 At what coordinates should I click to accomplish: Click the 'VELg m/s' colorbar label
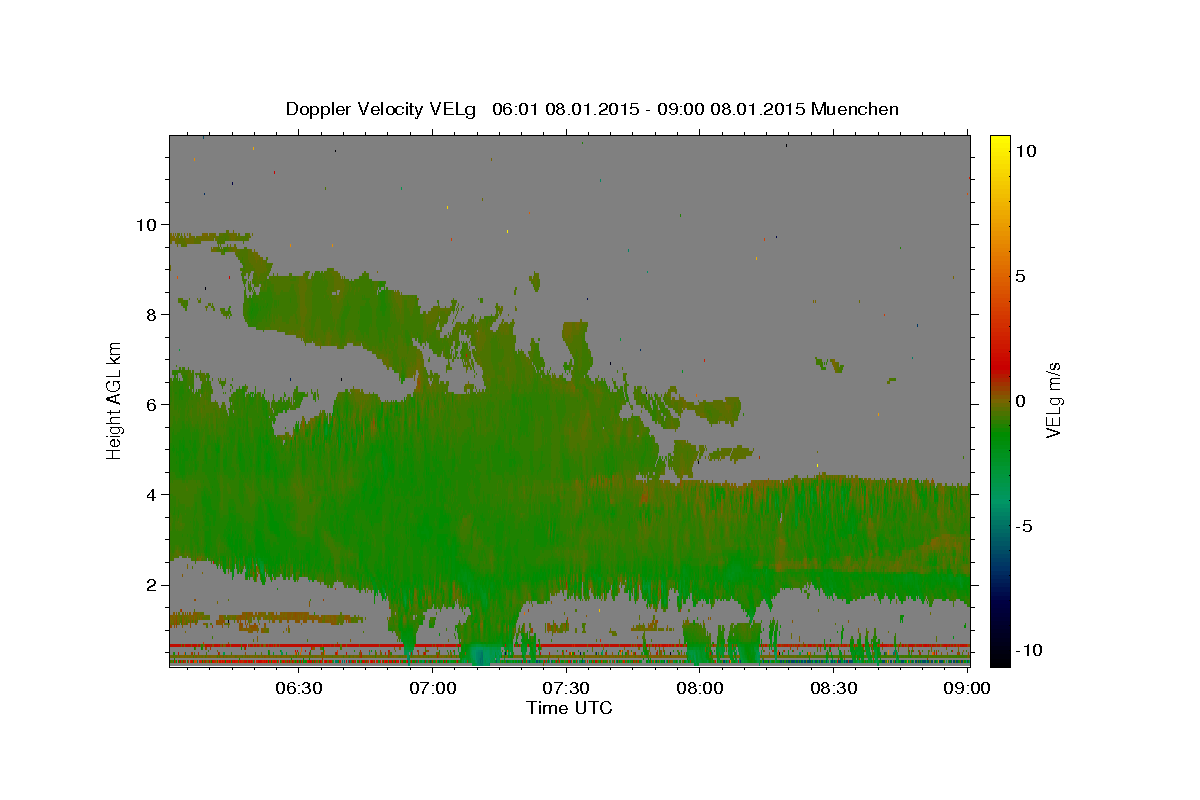click(1053, 398)
